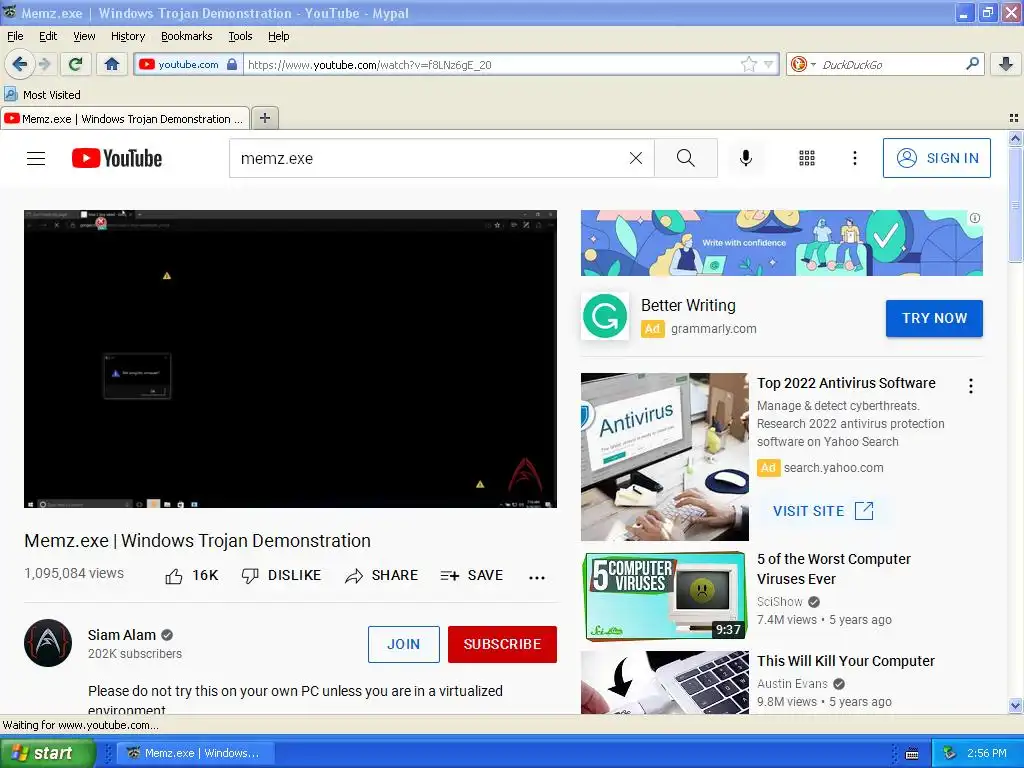1024x768 pixels.
Task: Open the Tools menu
Action: (240, 36)
